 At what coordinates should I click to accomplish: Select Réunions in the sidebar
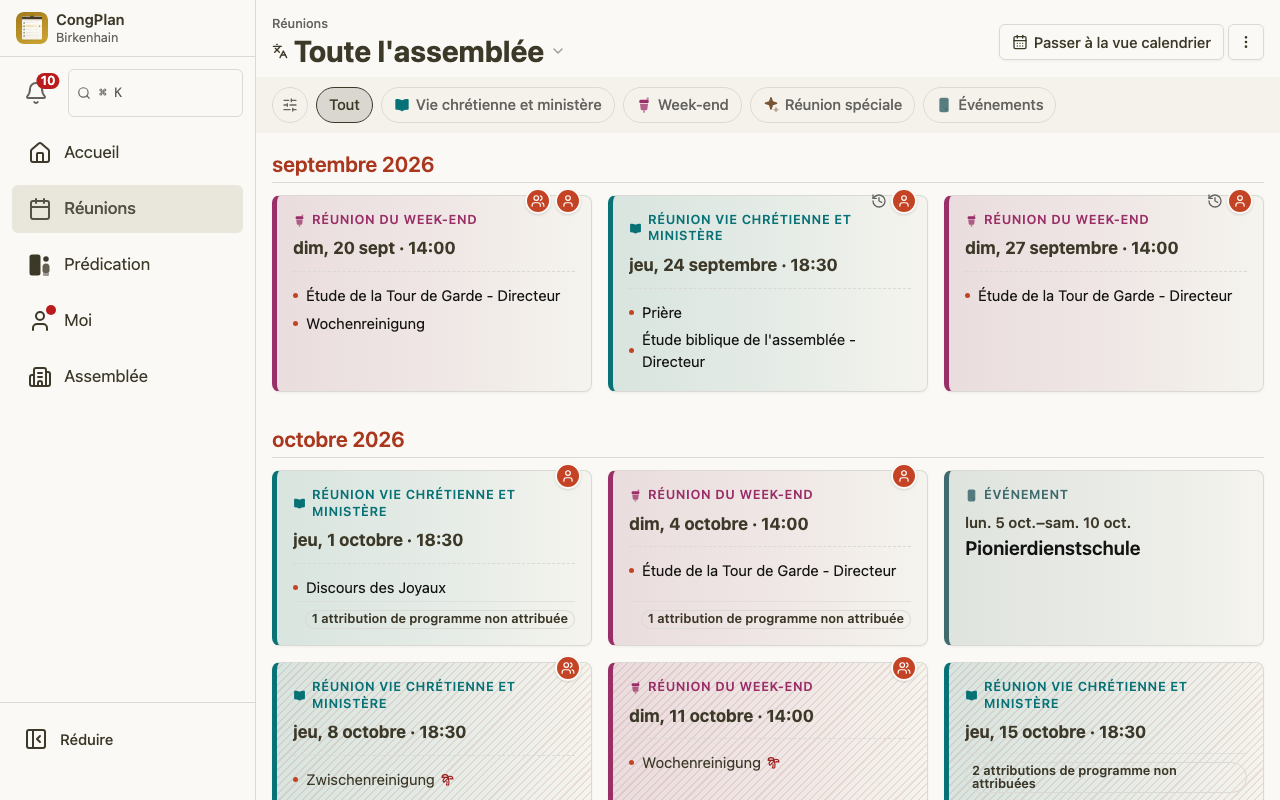[127, 208]
